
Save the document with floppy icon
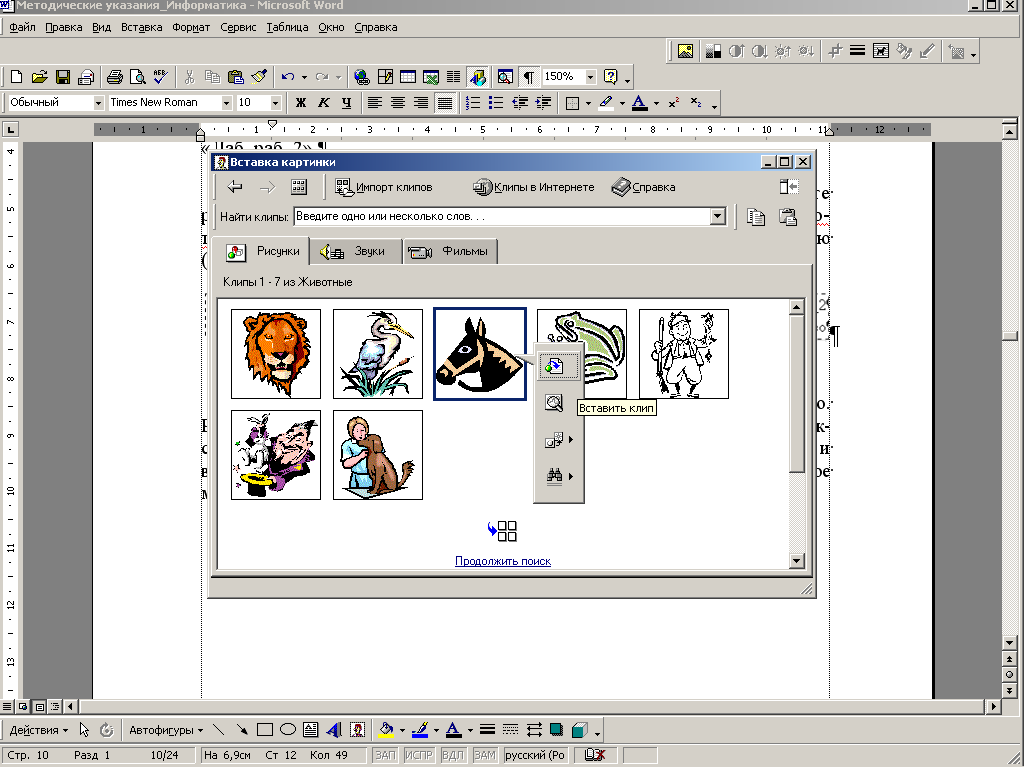pos(63,77)
